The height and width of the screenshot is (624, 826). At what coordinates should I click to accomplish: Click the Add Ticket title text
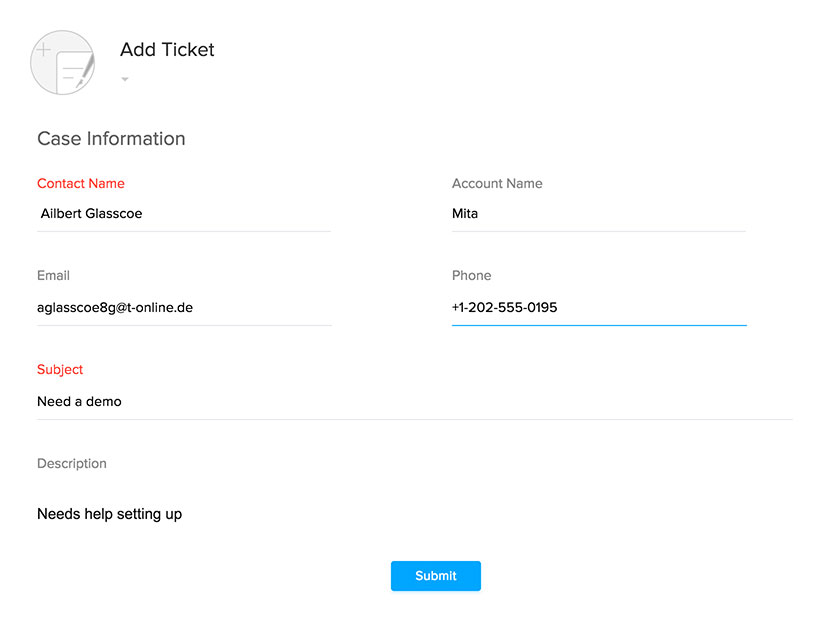tap(167, 49)
